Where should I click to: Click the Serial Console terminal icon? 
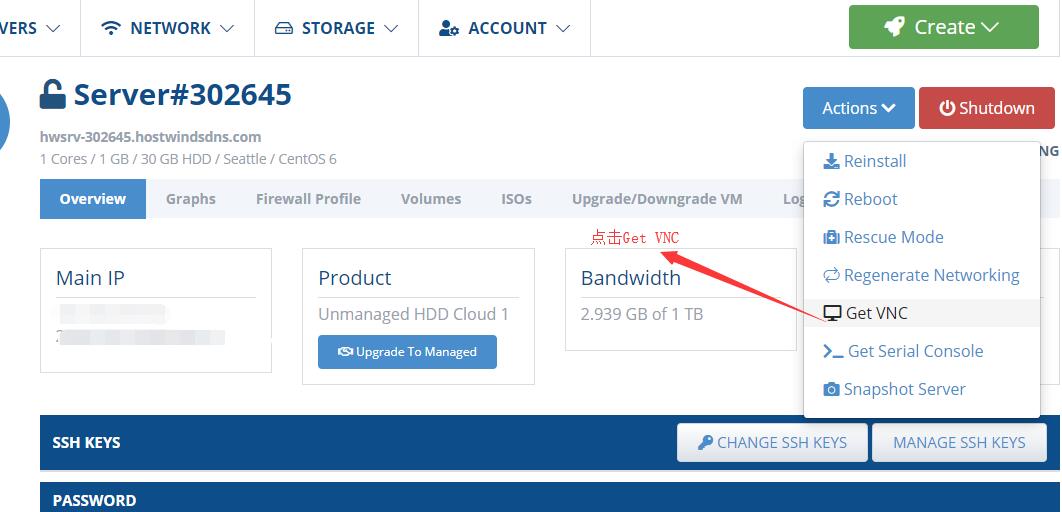tap(833, 351)
